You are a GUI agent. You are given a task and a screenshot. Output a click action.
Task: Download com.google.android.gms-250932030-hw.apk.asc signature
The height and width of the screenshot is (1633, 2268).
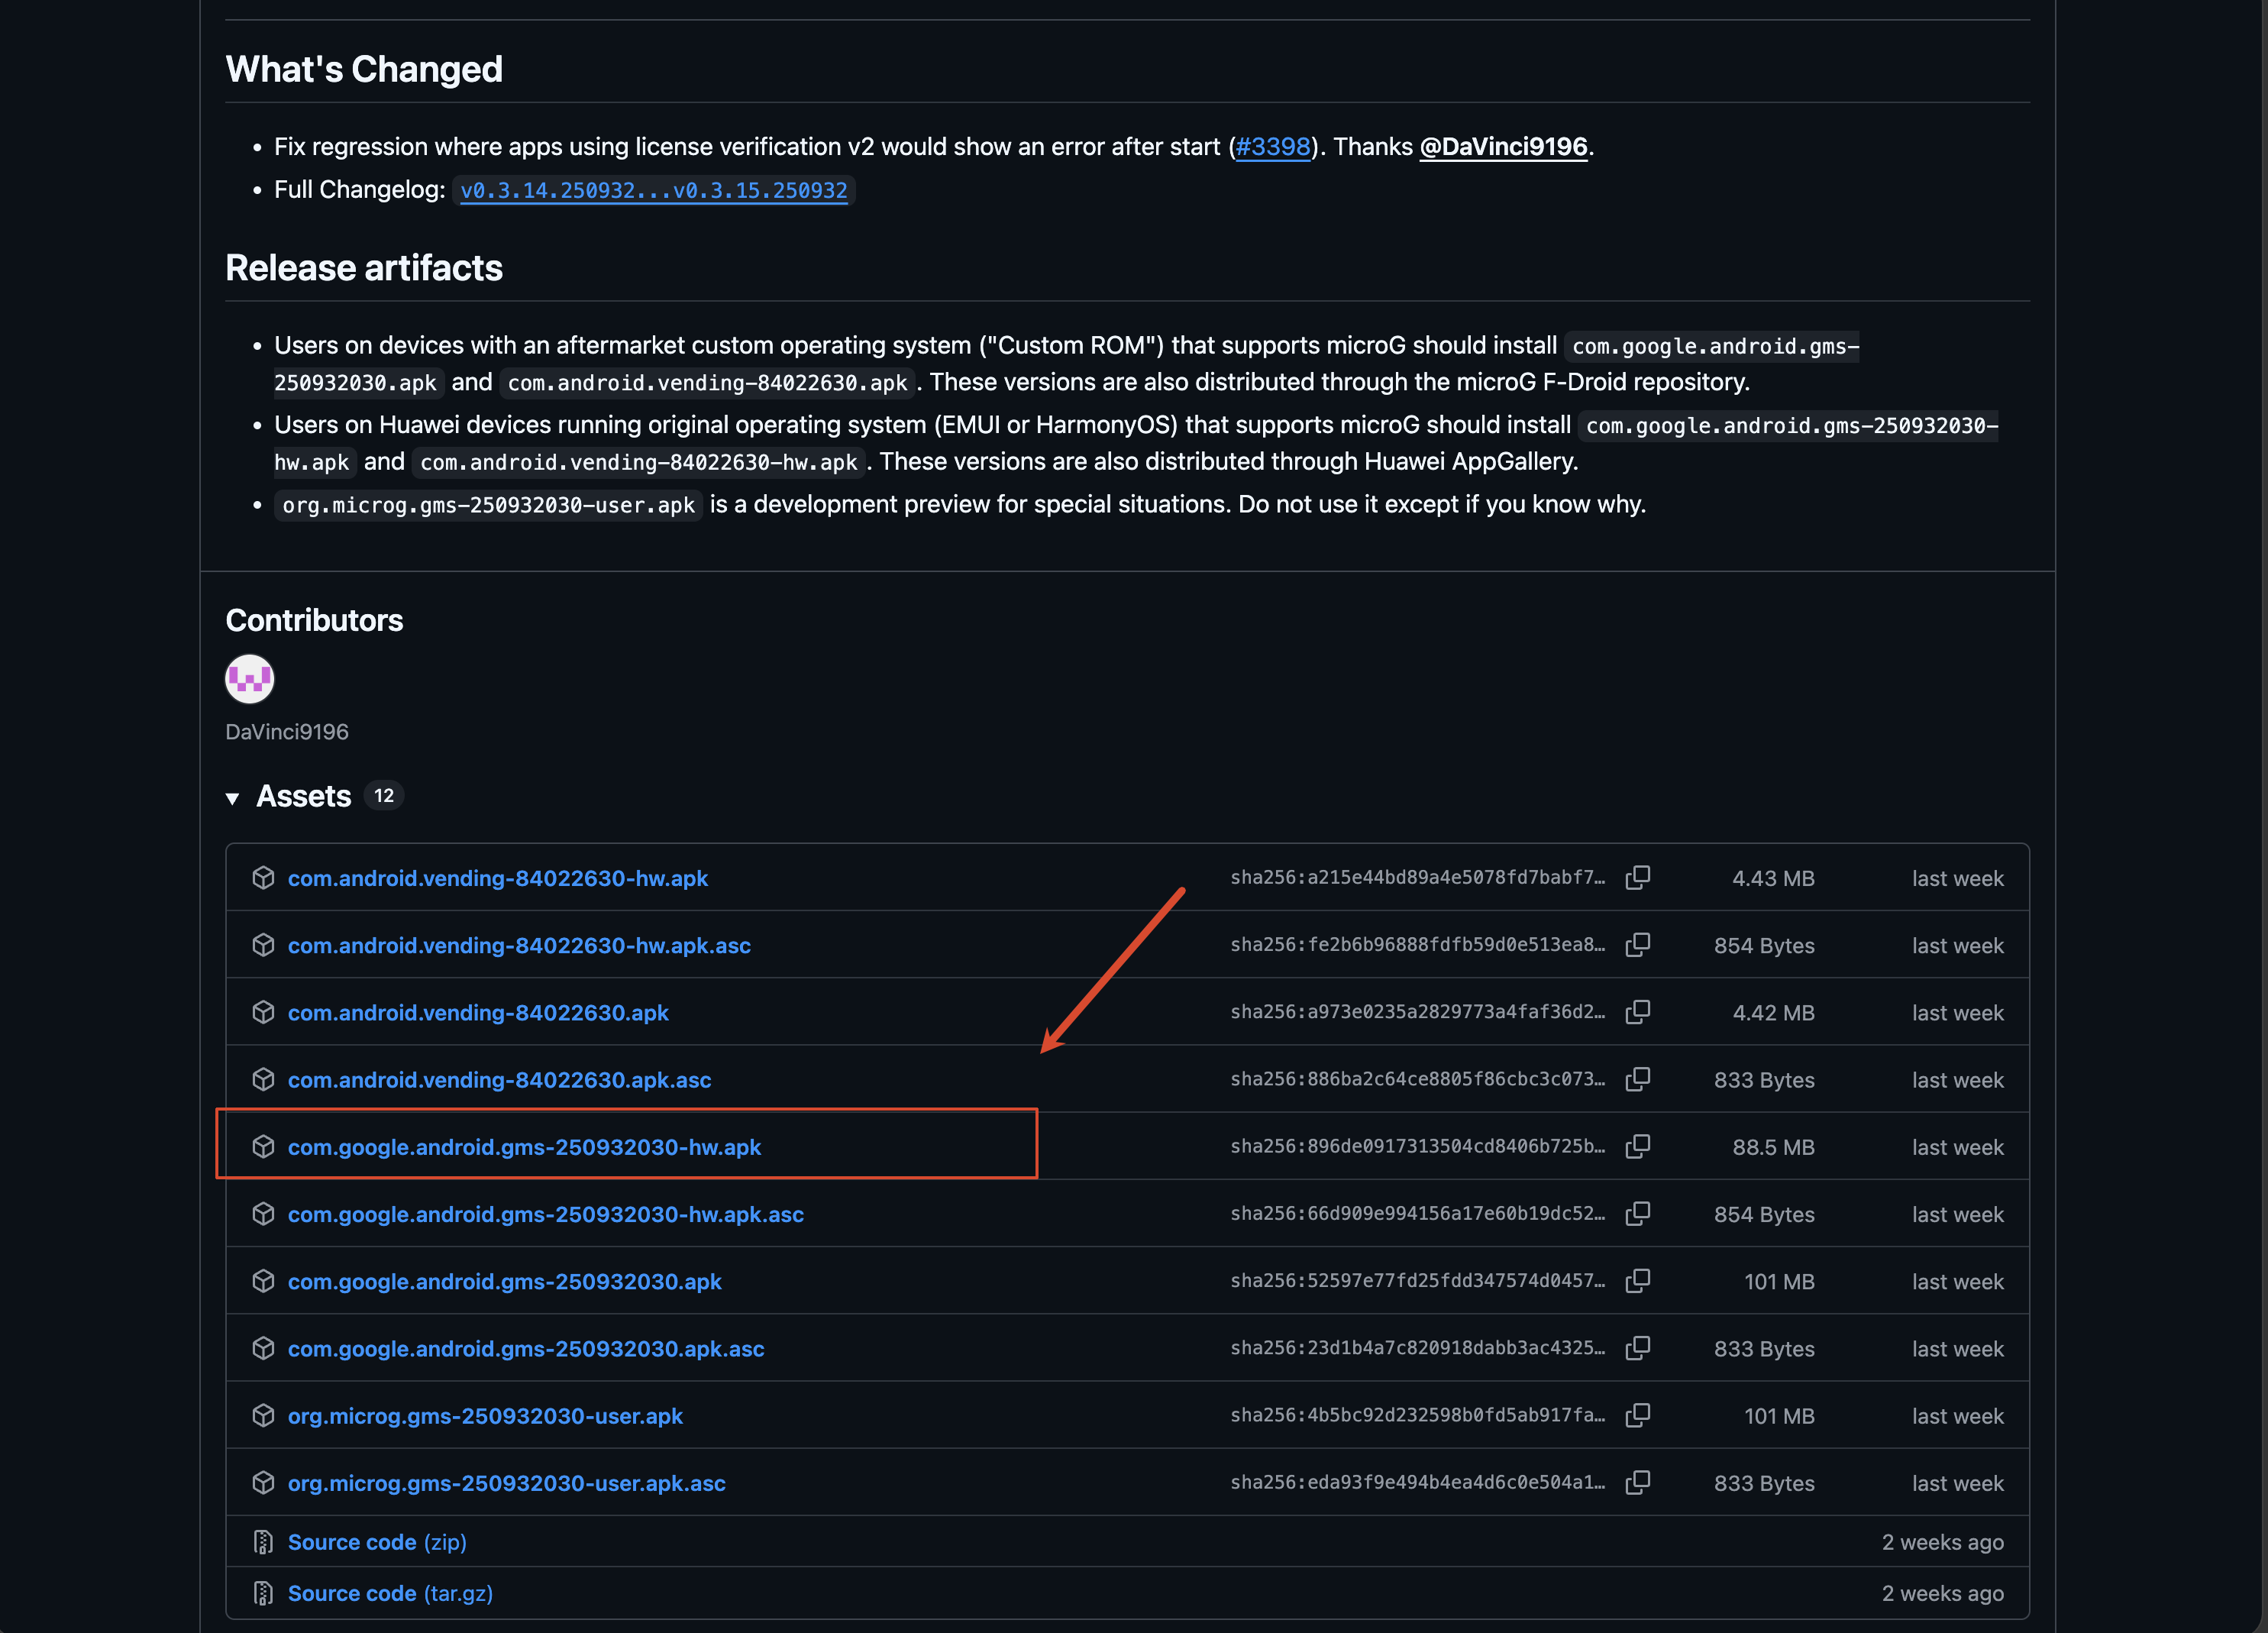tap(546, 1214)
